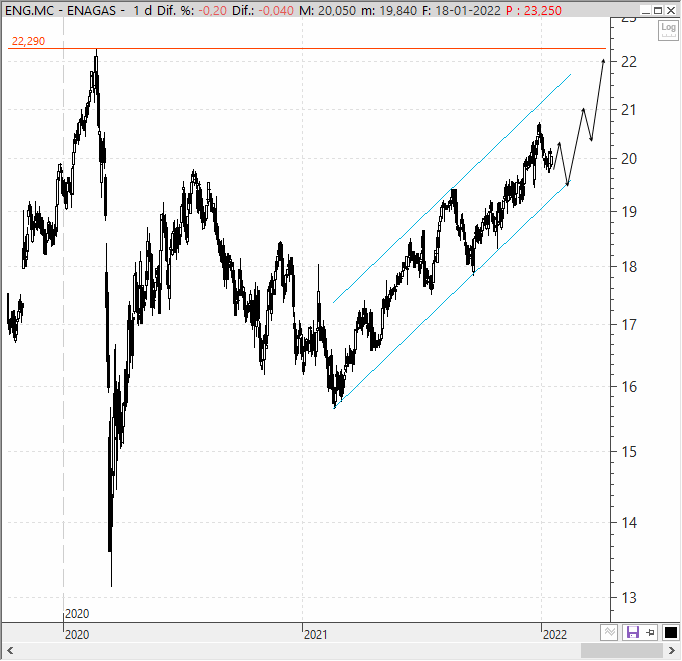Click the 2022 time axis label
The width and height of the screenshot is (682, 661).
click(555, 635)
